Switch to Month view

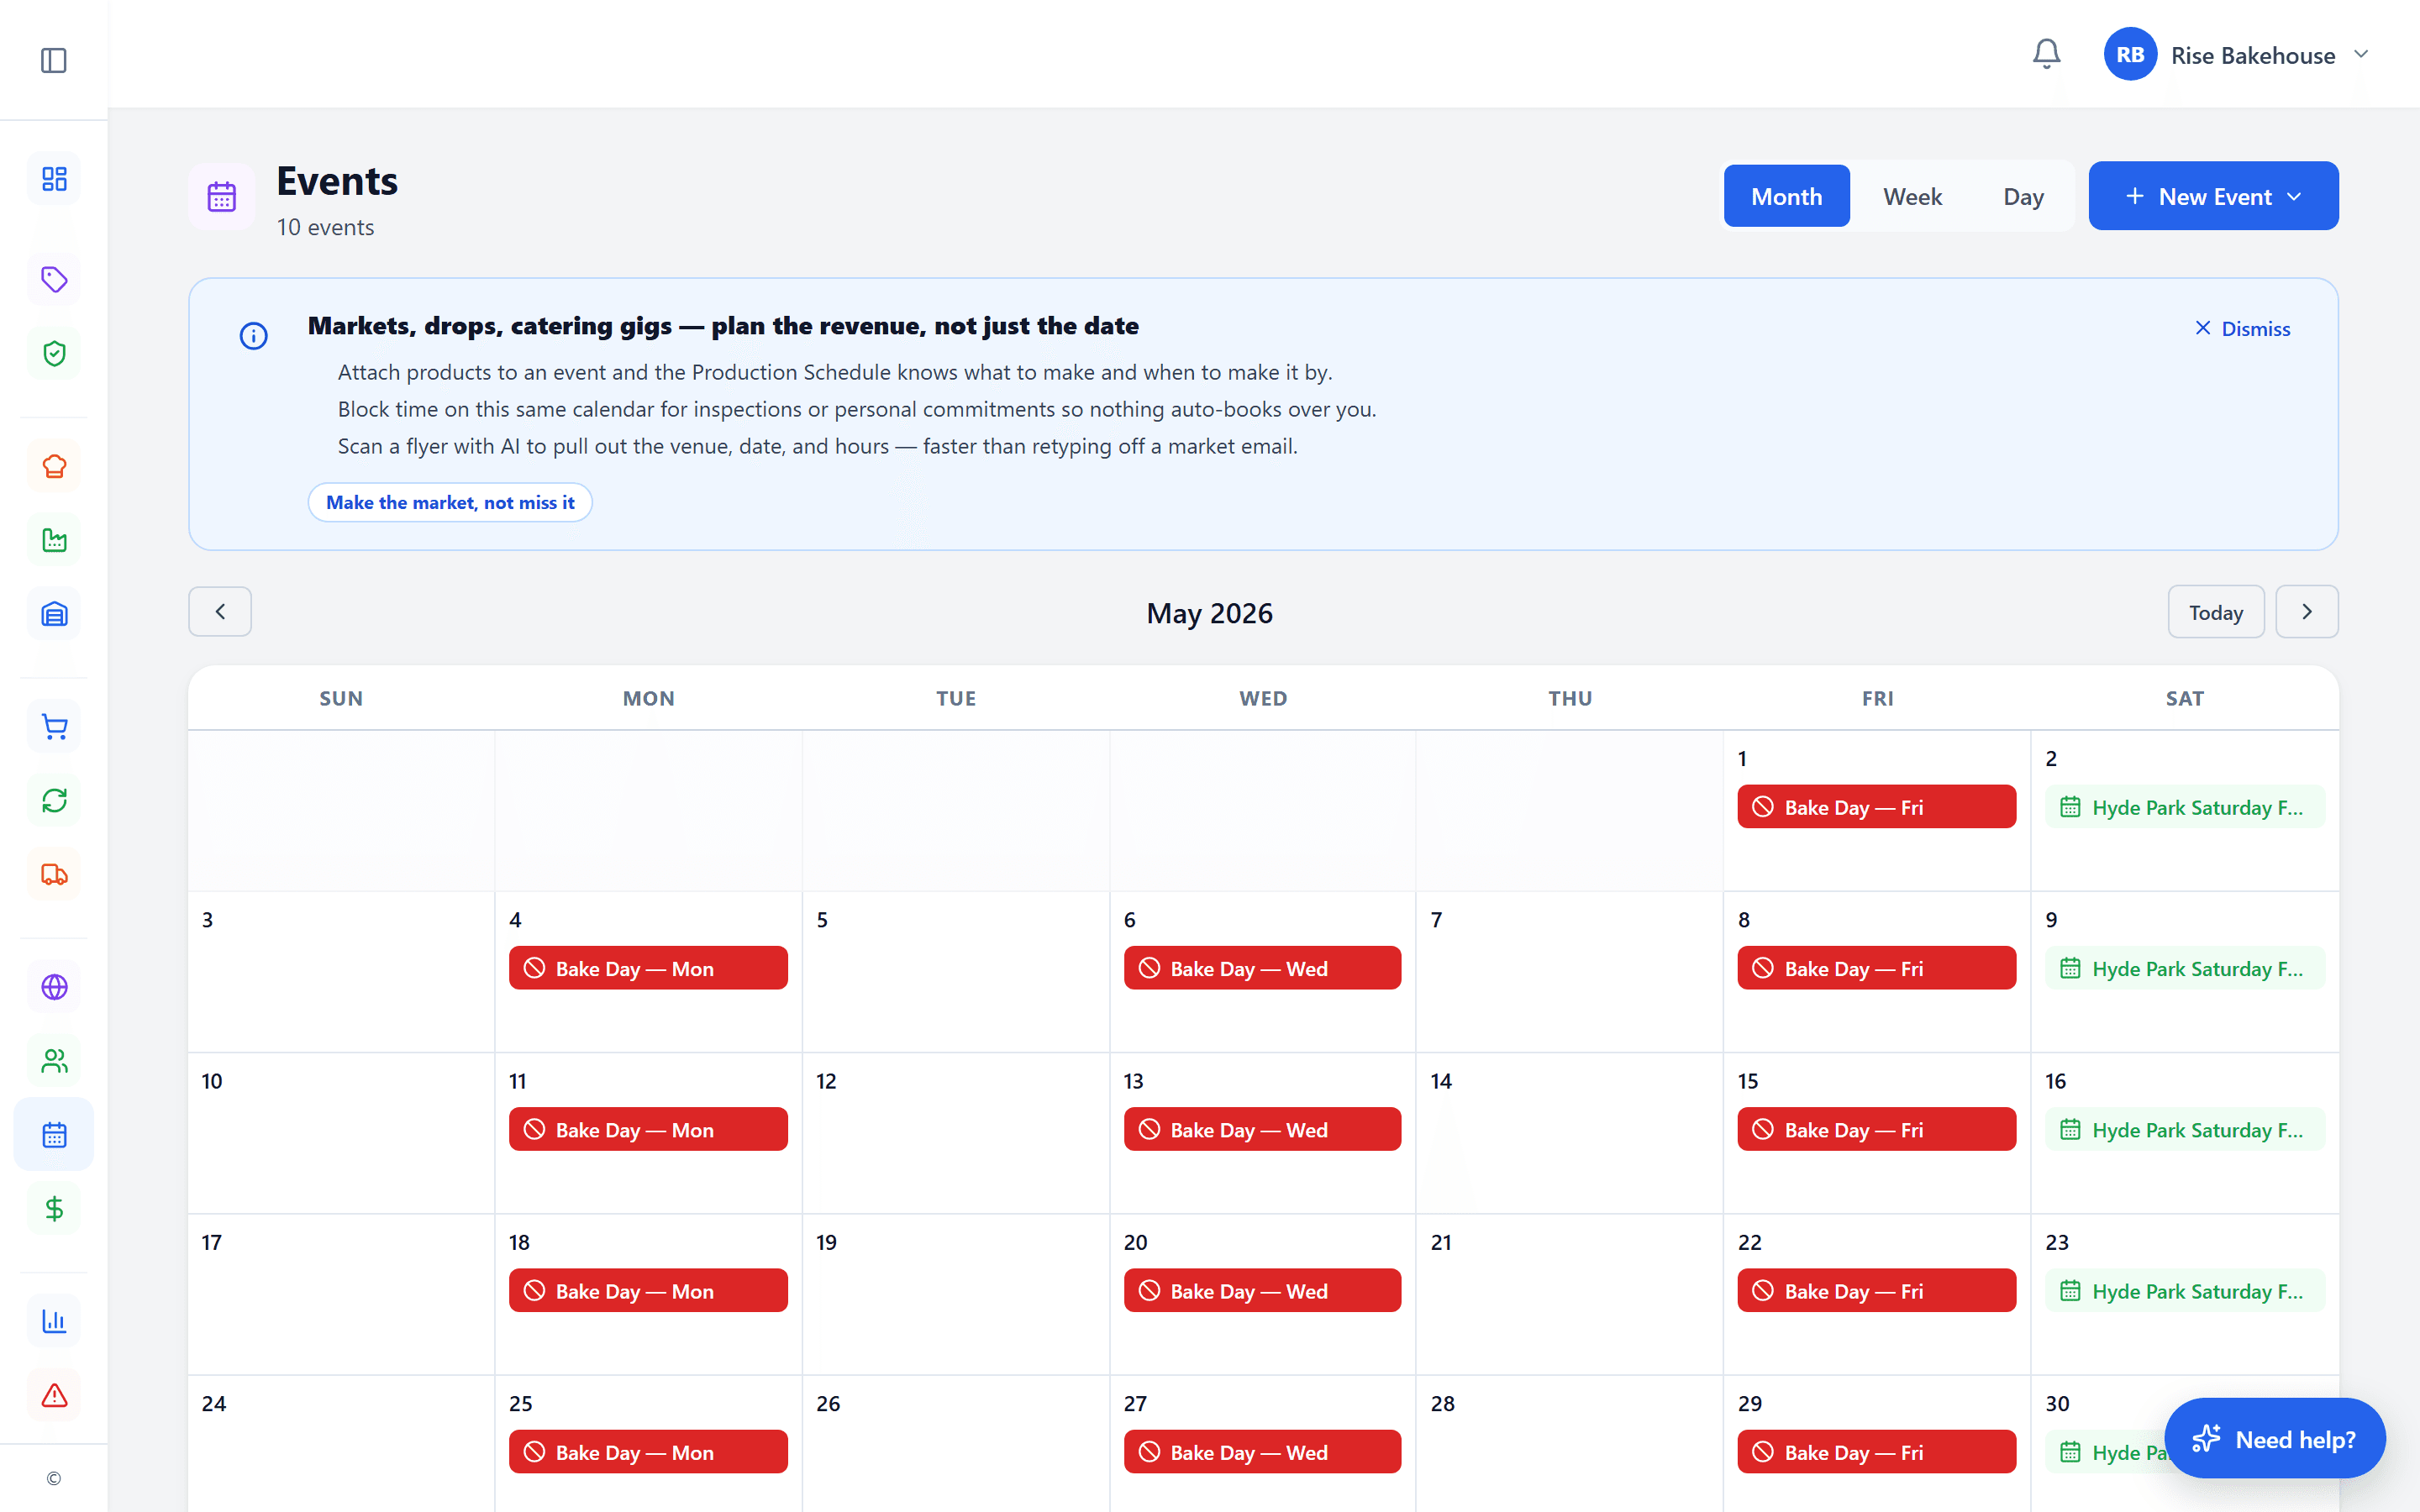coord(1786,196)
